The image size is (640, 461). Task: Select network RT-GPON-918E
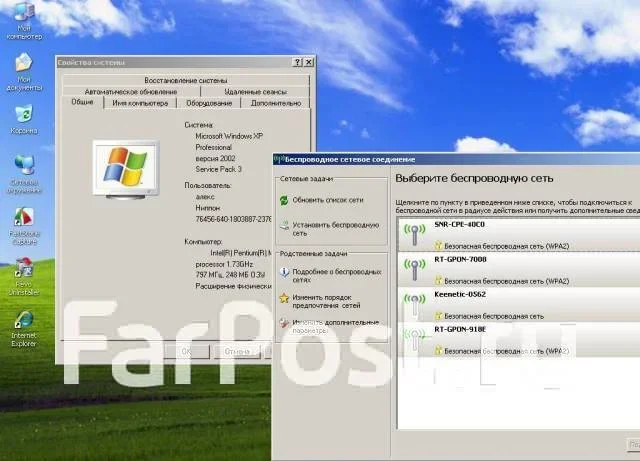click(519, 340)
